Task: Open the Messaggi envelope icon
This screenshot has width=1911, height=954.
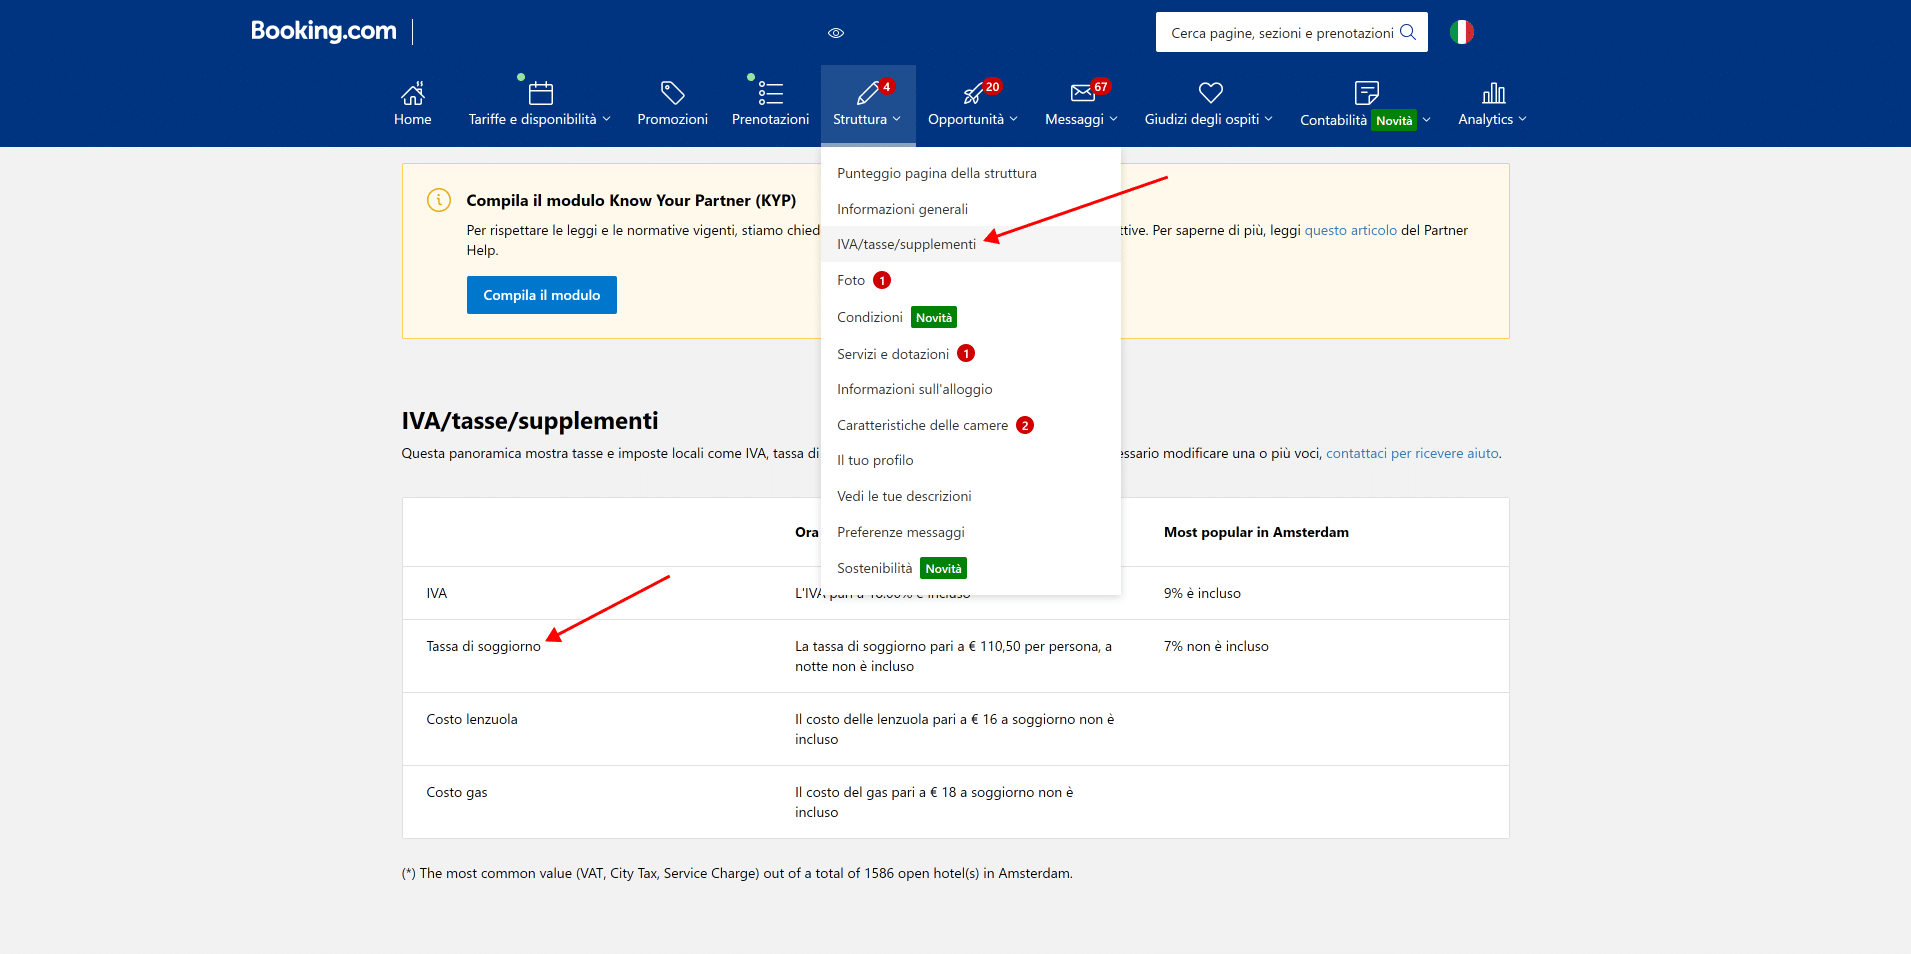Action: [x=1082, y=93]
